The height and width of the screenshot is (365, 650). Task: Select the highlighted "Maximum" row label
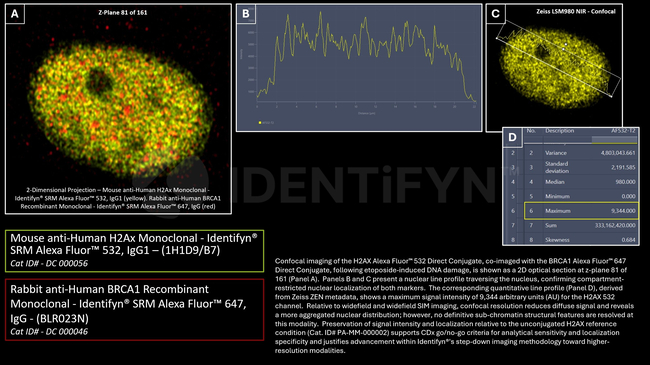[558, 211]
